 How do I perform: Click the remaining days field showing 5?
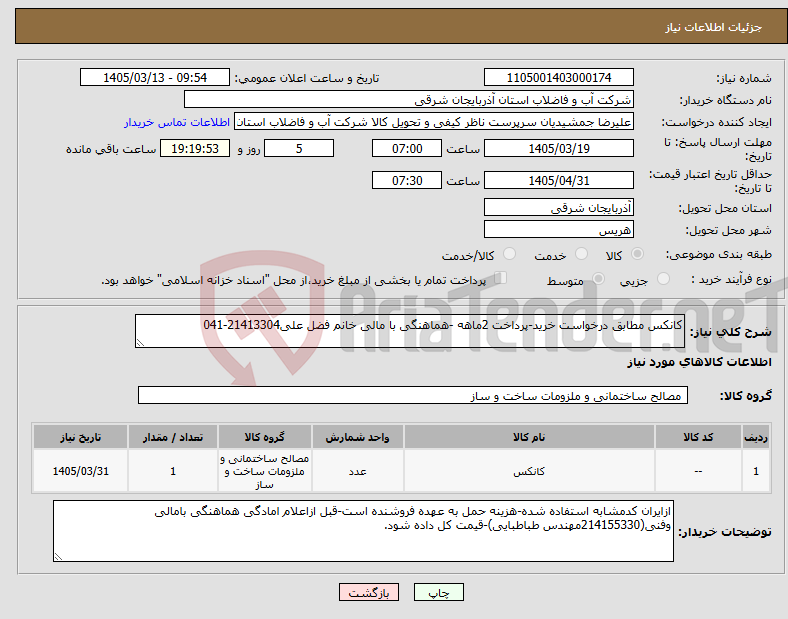pyautogui.click(x=299, y=148)
